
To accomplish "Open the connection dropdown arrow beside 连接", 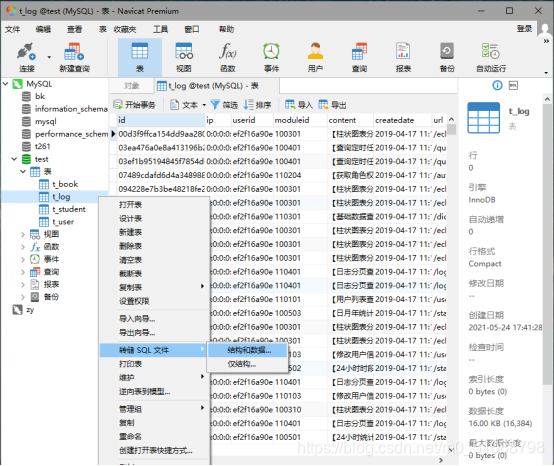I will click(49, 57).
